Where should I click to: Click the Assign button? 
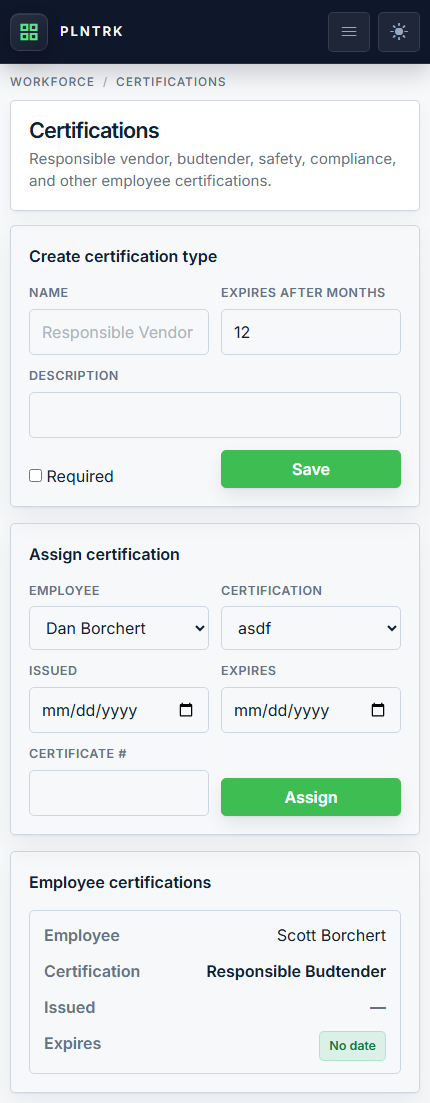tap(311, 797)
